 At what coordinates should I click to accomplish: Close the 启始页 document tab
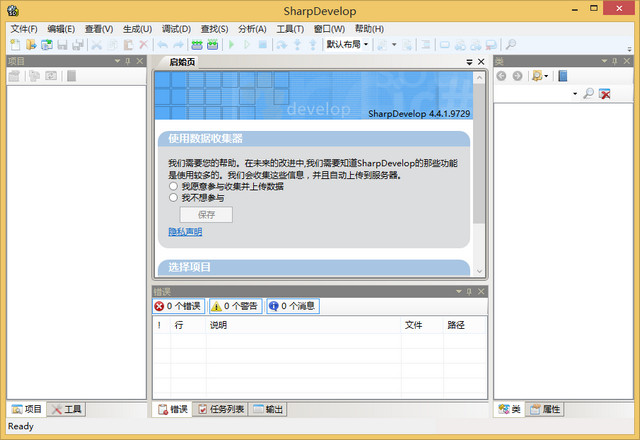pos(481,62)
